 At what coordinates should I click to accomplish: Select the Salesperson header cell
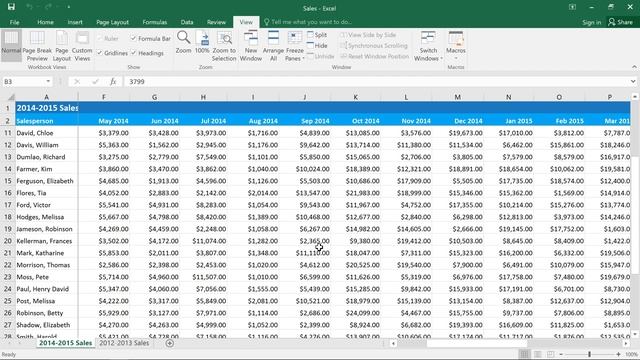(47, 121)
